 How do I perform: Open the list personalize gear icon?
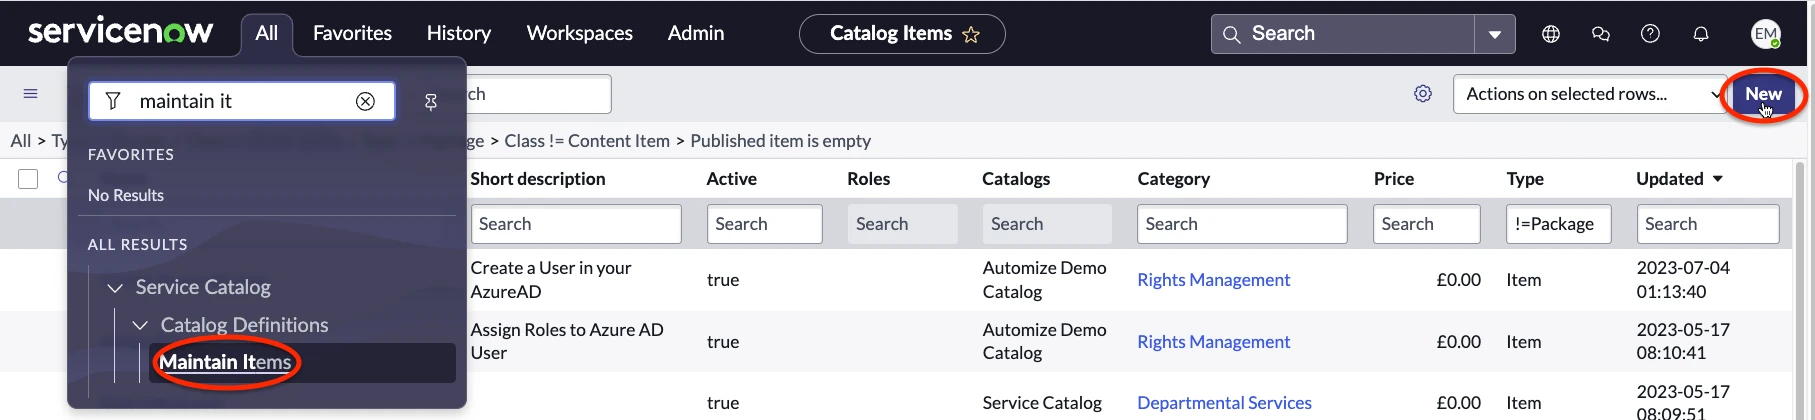pos(1423,94)
